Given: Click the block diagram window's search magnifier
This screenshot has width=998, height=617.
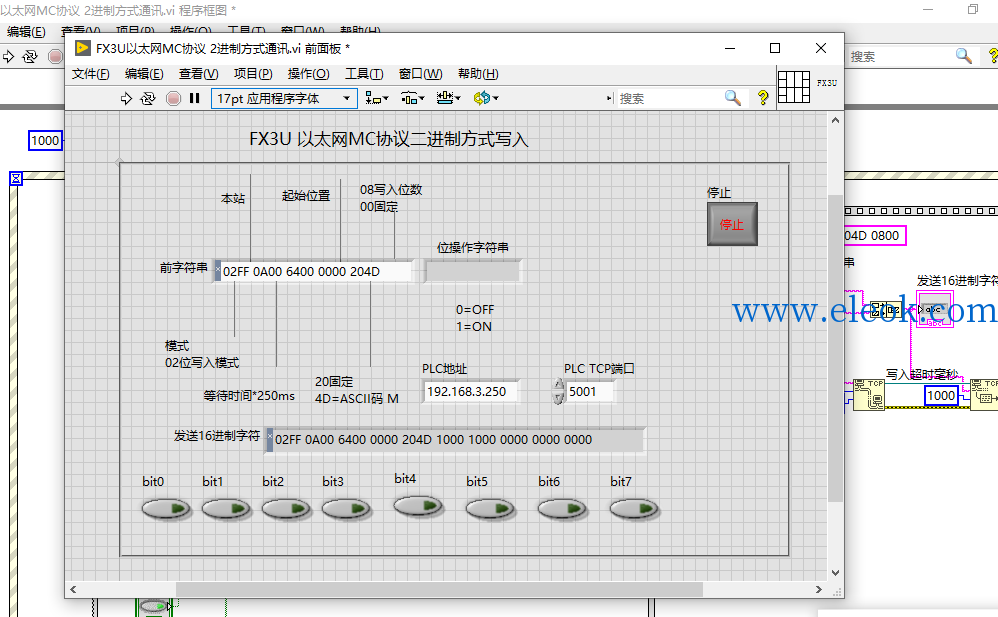Looking at the screenshot, I should click(x=964, y=56).
